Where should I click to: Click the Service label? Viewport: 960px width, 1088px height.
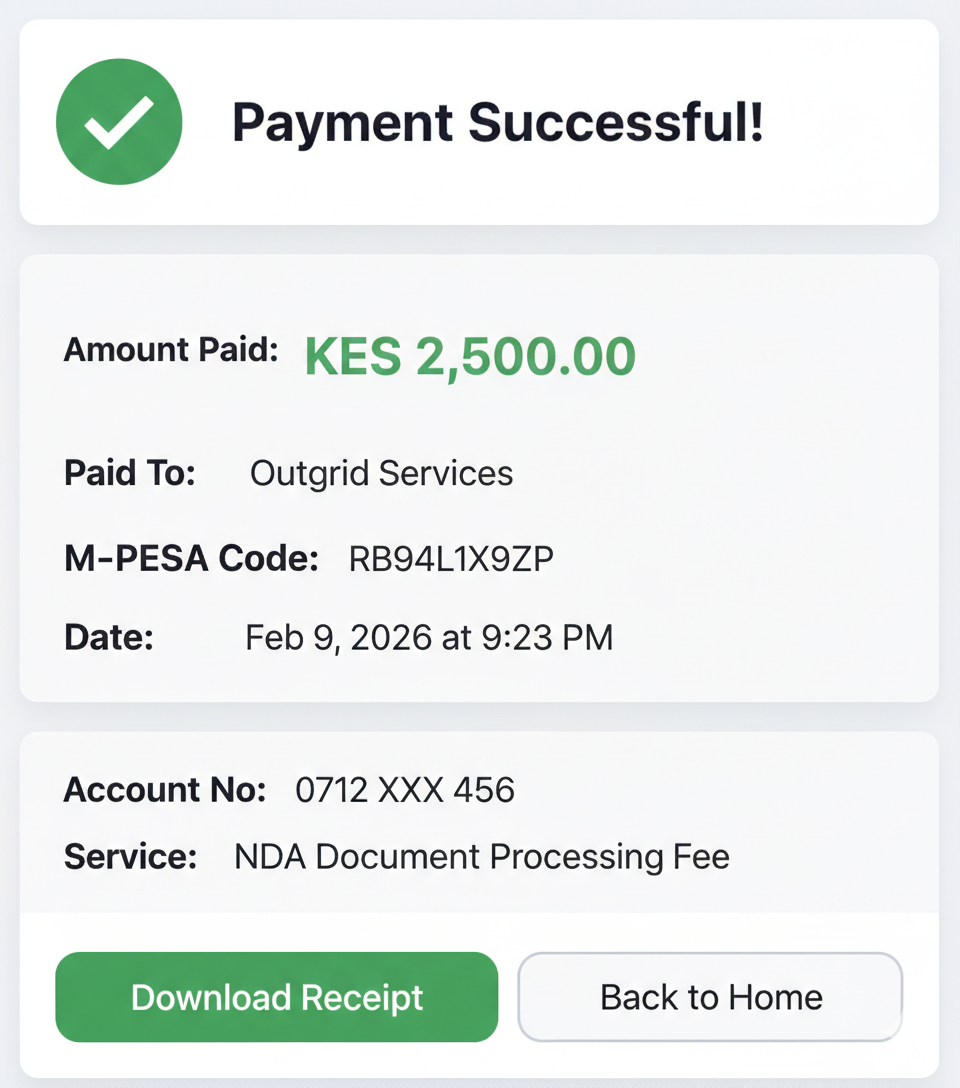(130, 856)
